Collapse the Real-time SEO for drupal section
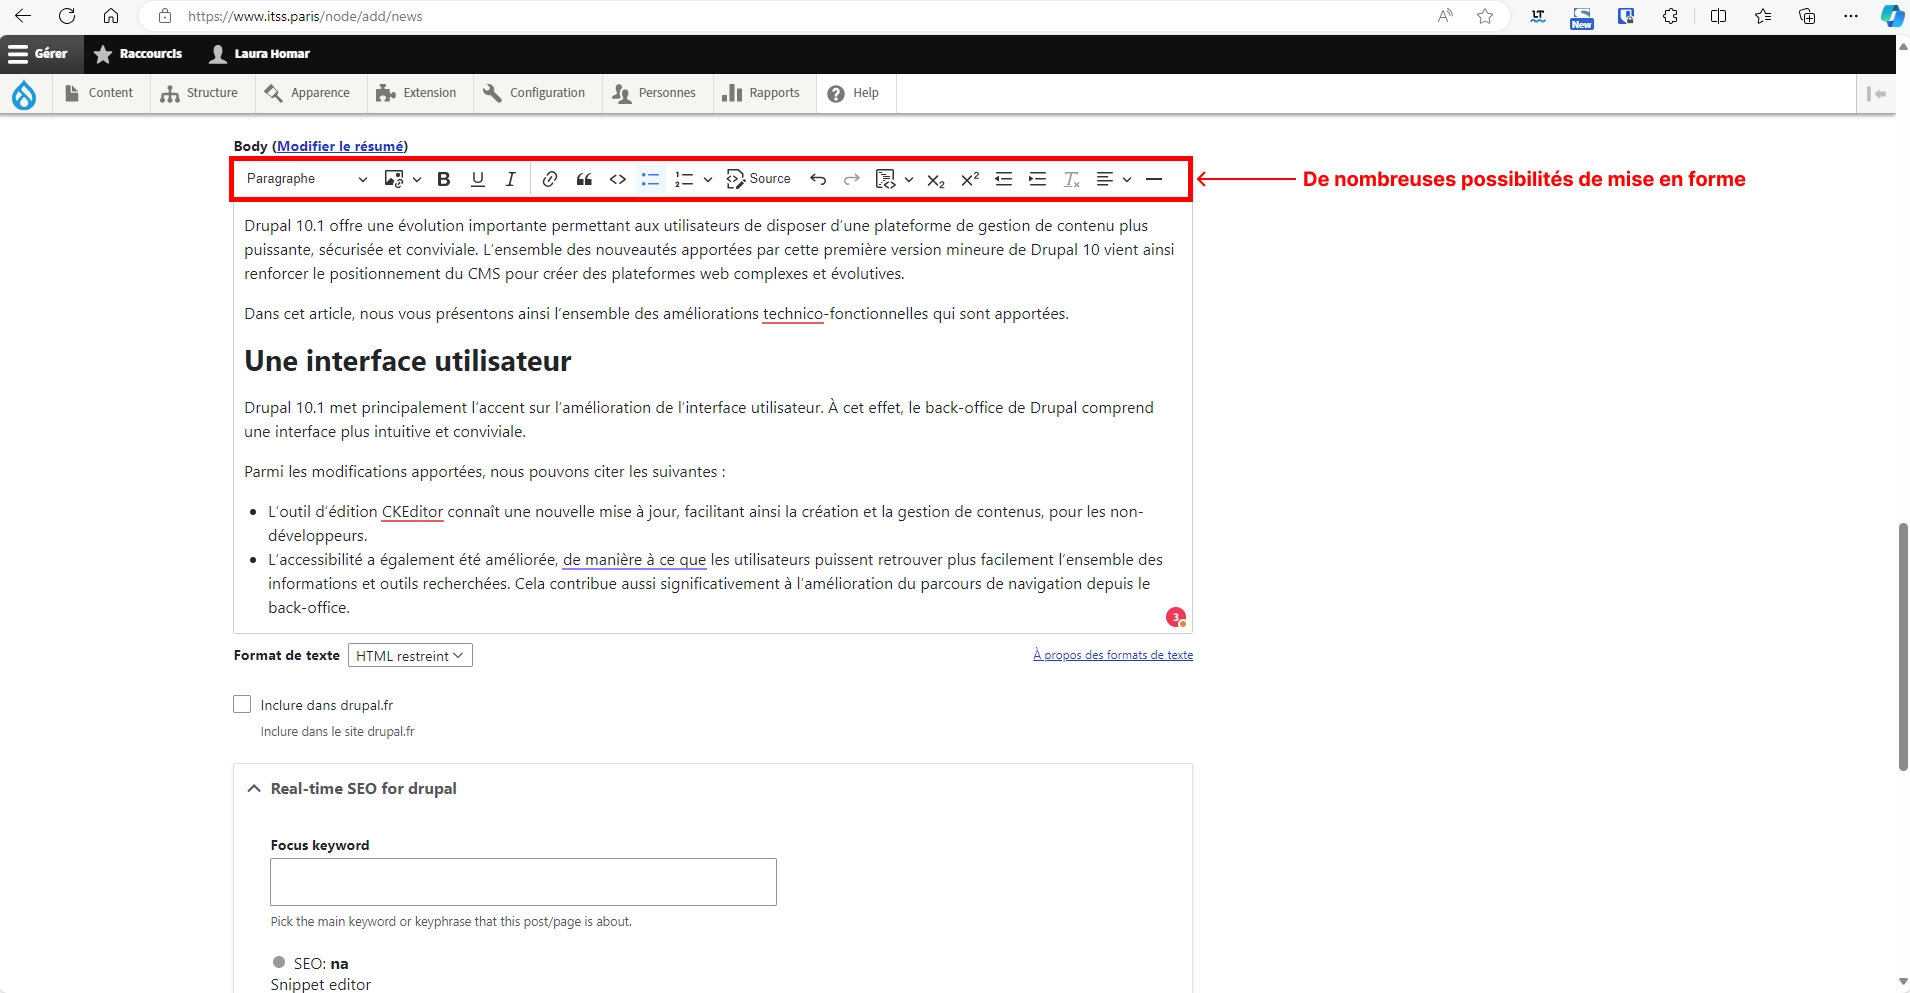 pos(255,789)
